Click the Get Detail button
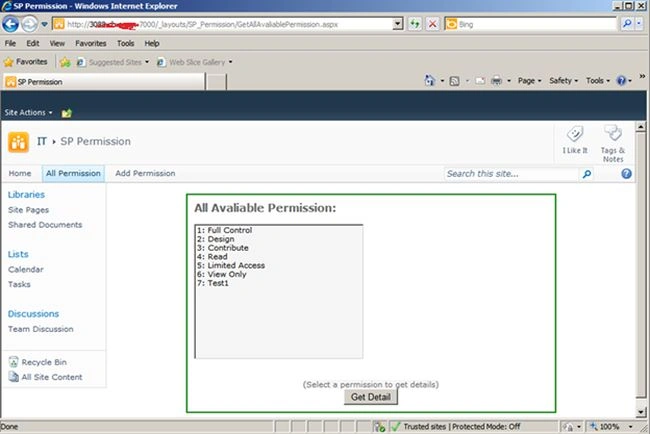Viewport: 650px width, 434px height. click(x=371, y=397)
